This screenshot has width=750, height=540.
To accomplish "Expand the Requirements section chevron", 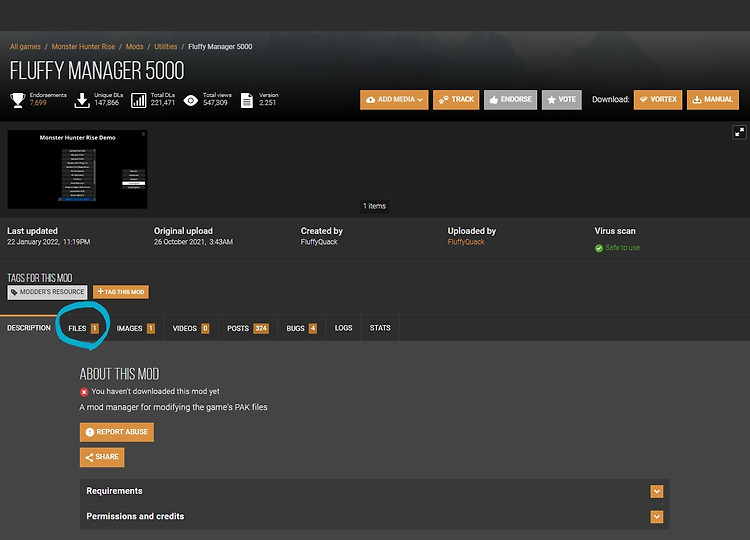I will pyautogui.click(x=656, y=491).
